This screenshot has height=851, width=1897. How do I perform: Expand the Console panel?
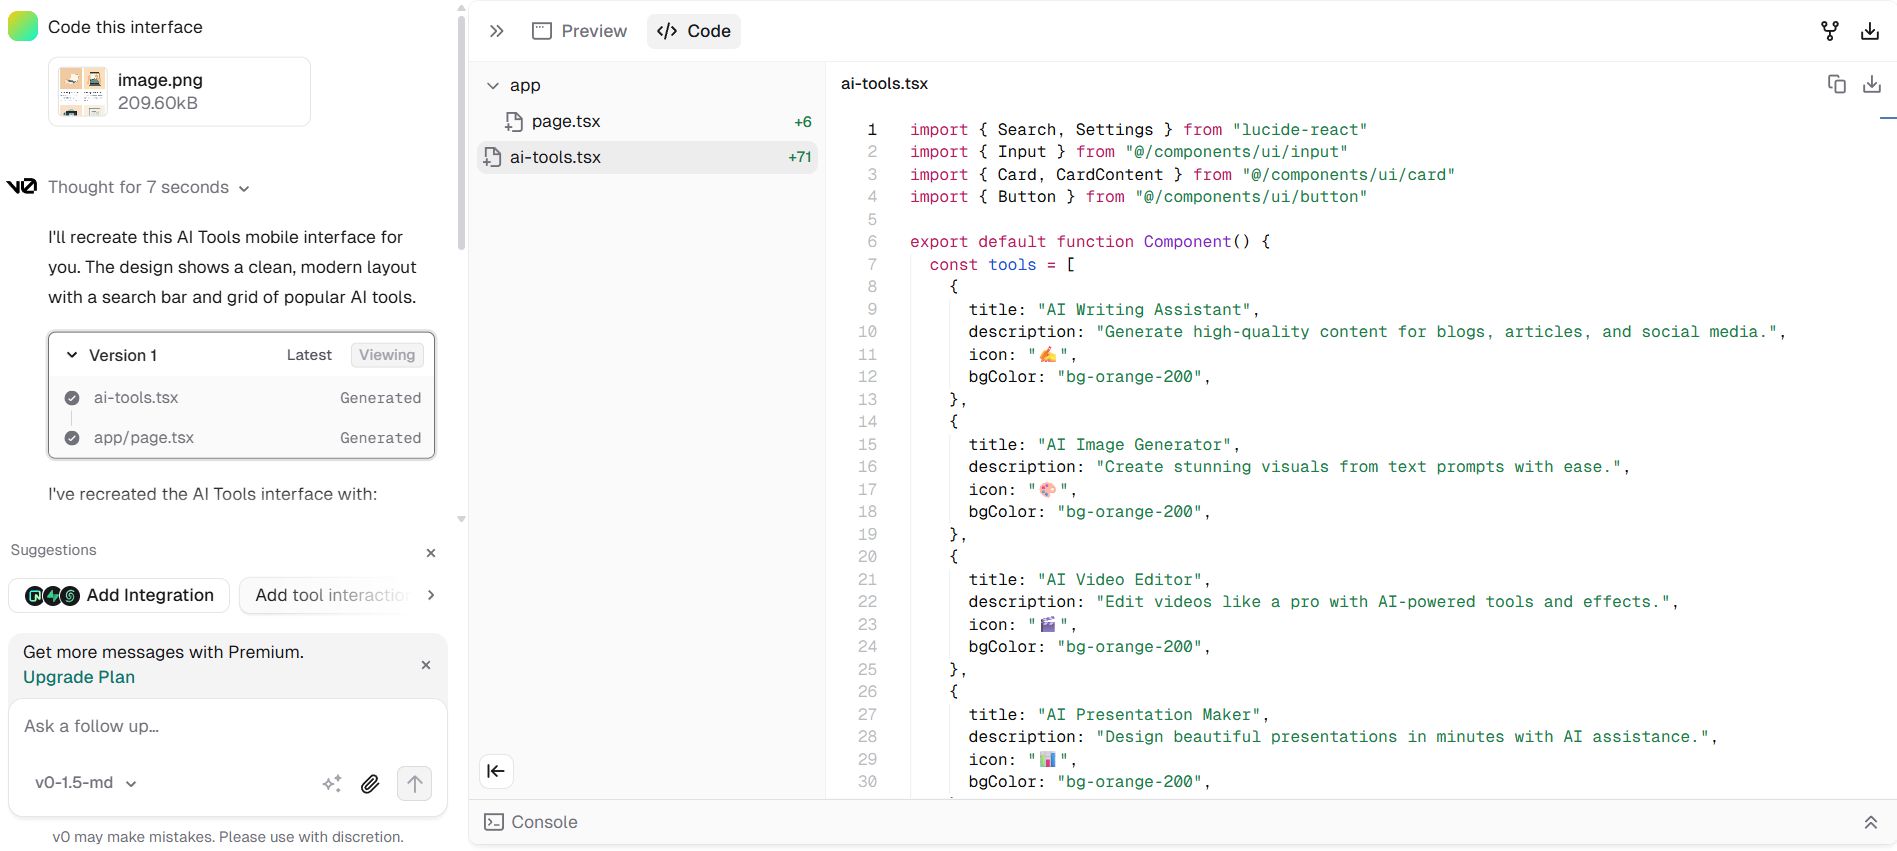pos(1869,822)
